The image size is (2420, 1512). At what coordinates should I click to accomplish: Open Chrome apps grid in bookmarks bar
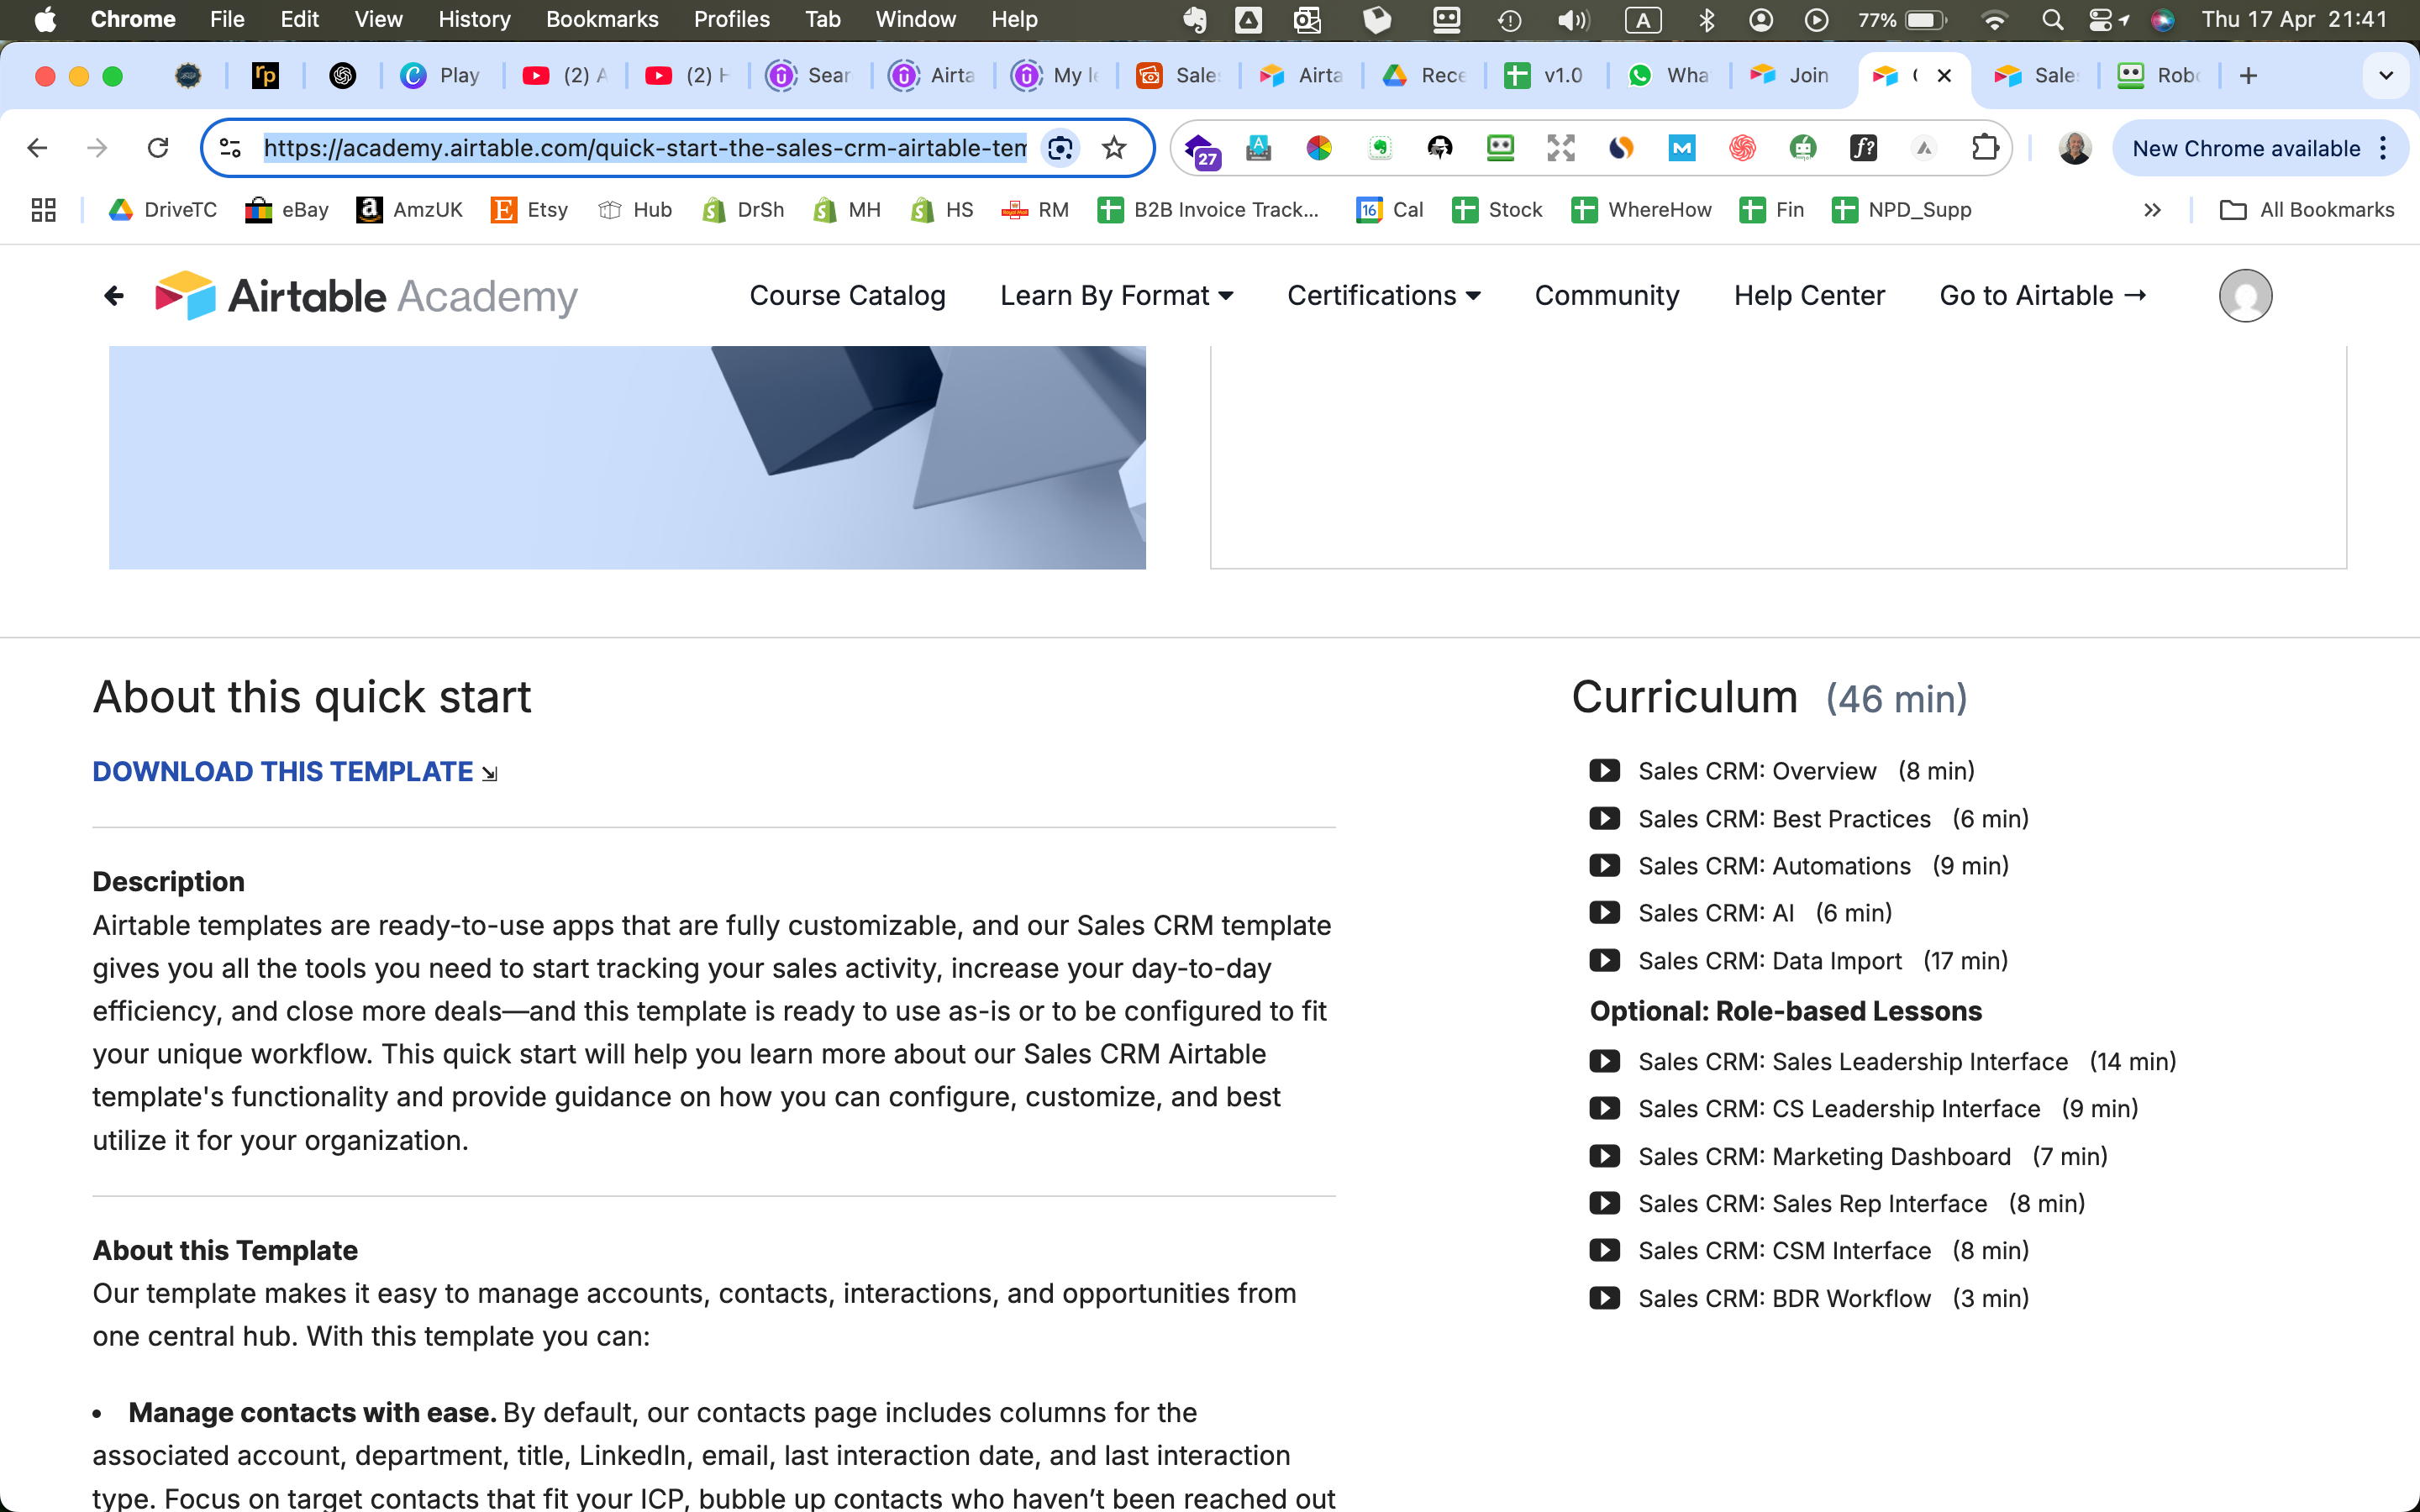(x=43, y=210)
